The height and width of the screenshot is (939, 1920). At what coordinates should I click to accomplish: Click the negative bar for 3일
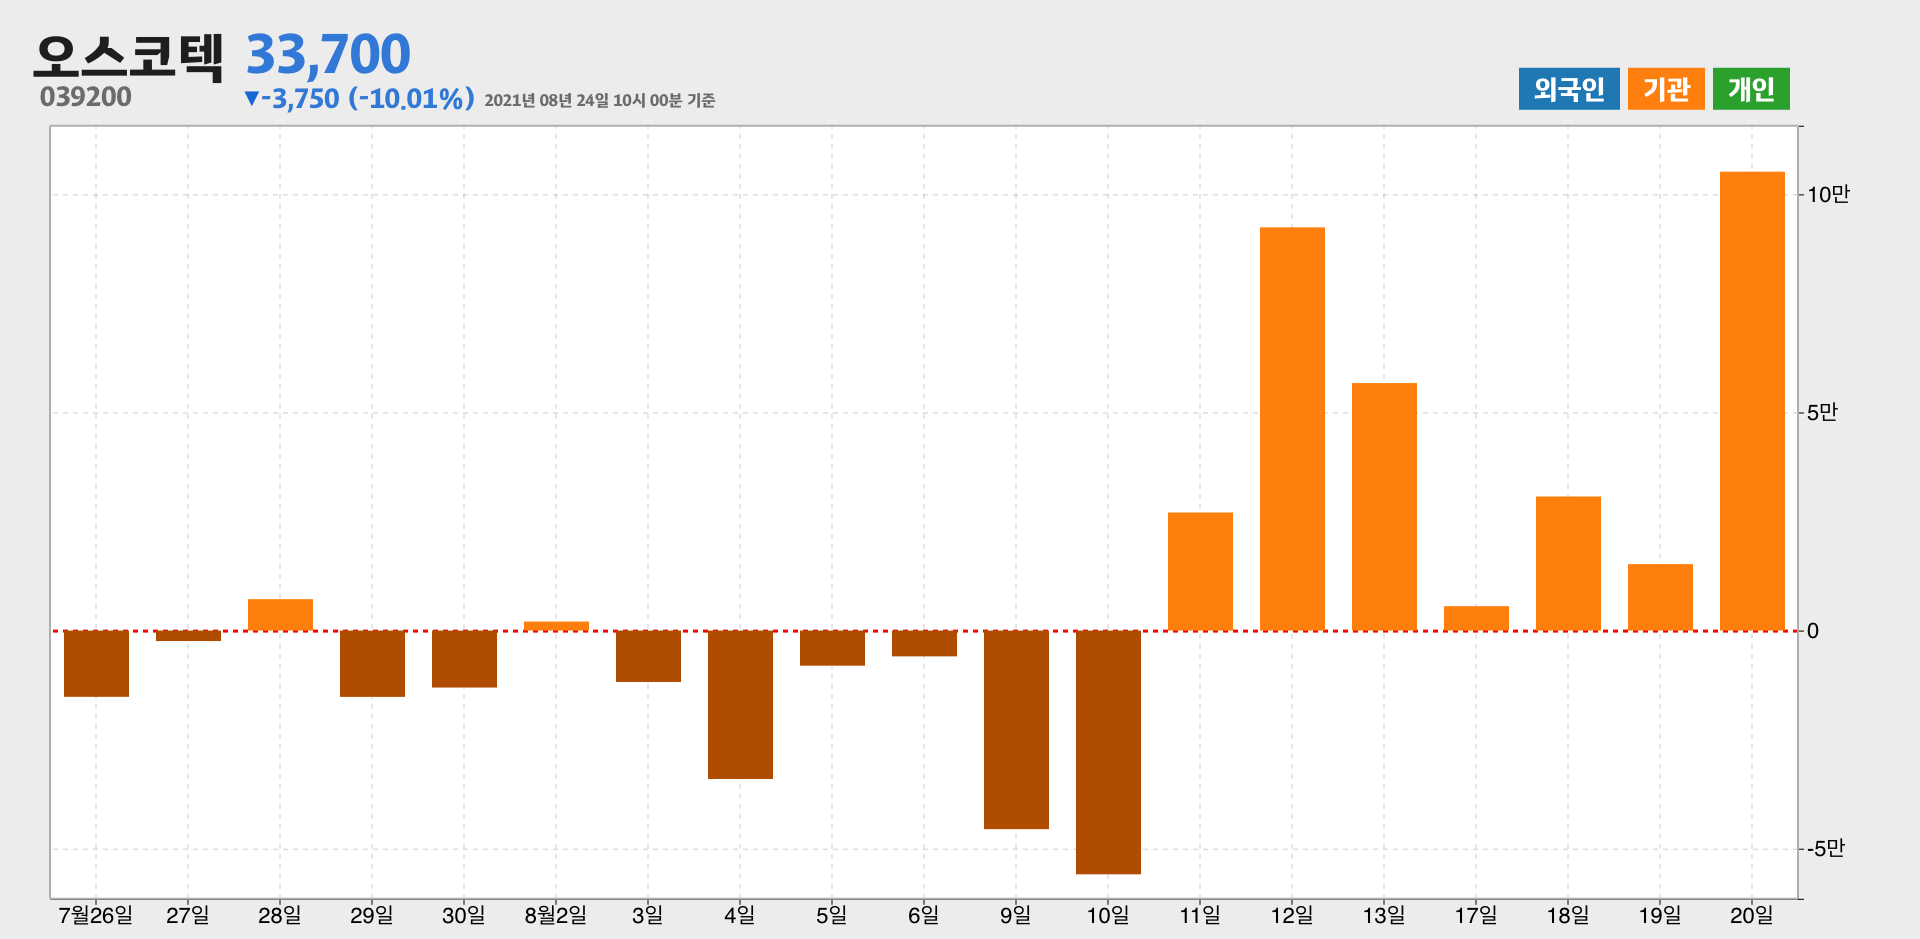pos(648,656)
